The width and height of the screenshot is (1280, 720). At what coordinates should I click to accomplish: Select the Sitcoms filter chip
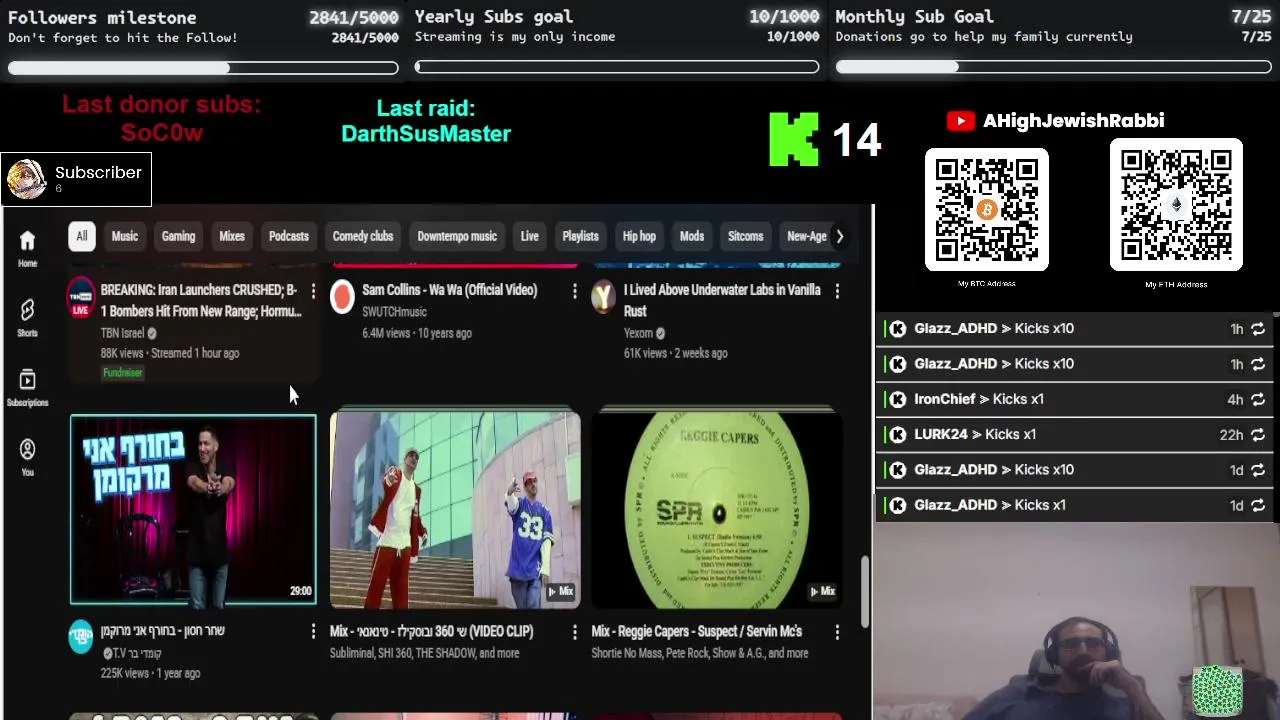745,237
